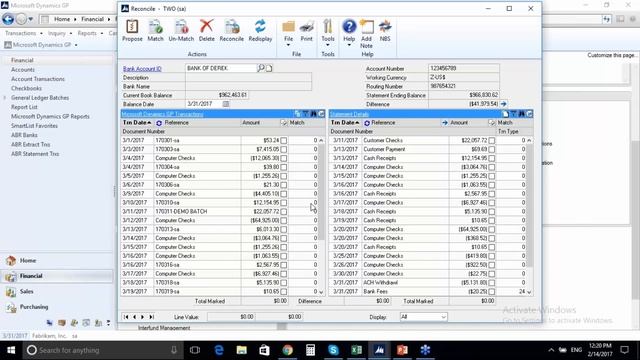
Task: Check the statement box for Bank Fees
Action: coord(492,292)
